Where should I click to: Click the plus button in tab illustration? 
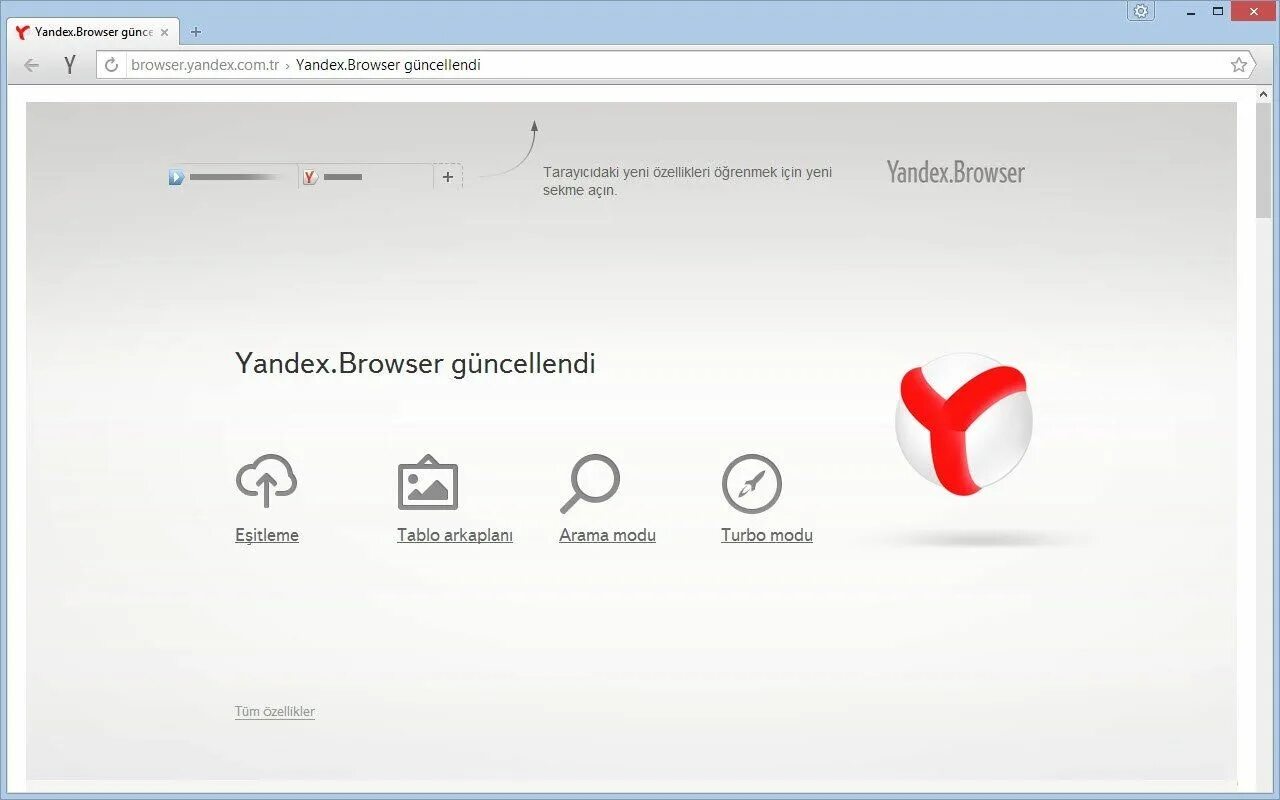point(448,177)
